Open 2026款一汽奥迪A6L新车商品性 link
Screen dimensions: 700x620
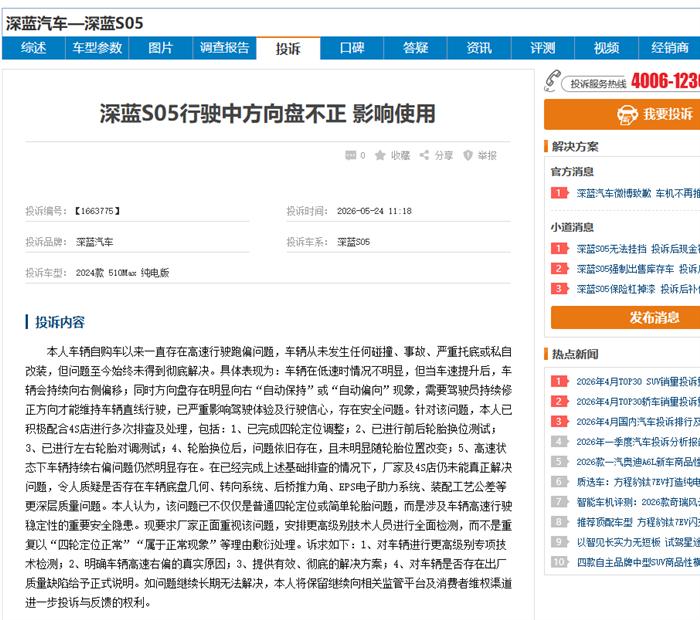638,462
